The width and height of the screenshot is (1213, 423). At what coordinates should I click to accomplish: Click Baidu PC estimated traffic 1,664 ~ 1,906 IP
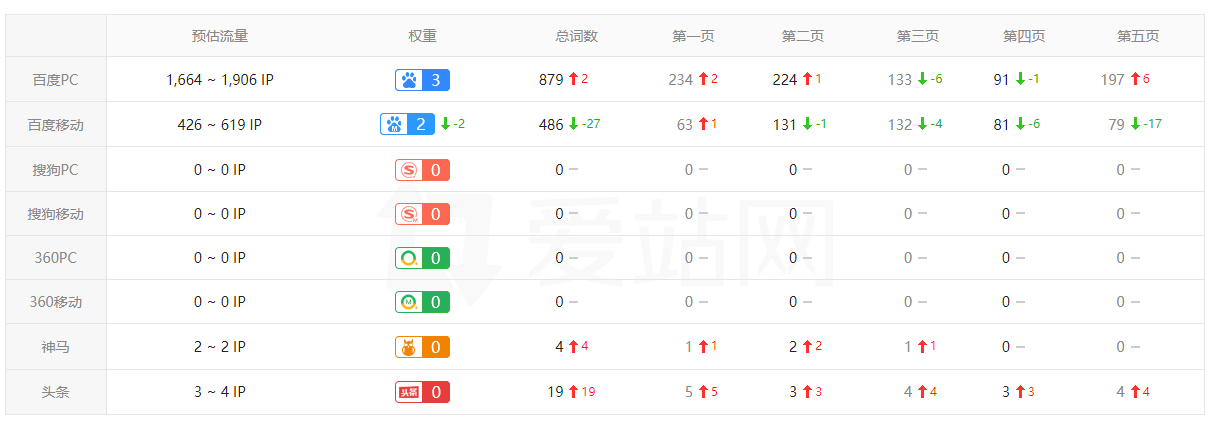pyautogui.click(x=219, y=80)
